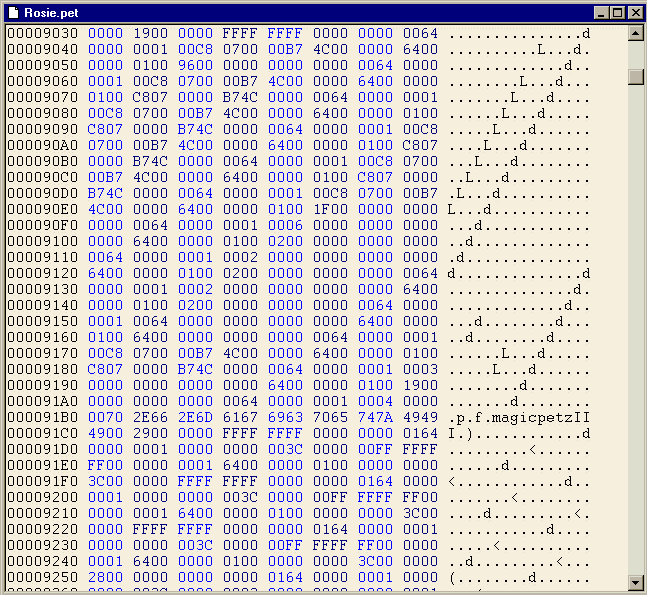Click the scrollbar down arrow
647x595 pixels.
pyautogui.click(x=636, y=582)
